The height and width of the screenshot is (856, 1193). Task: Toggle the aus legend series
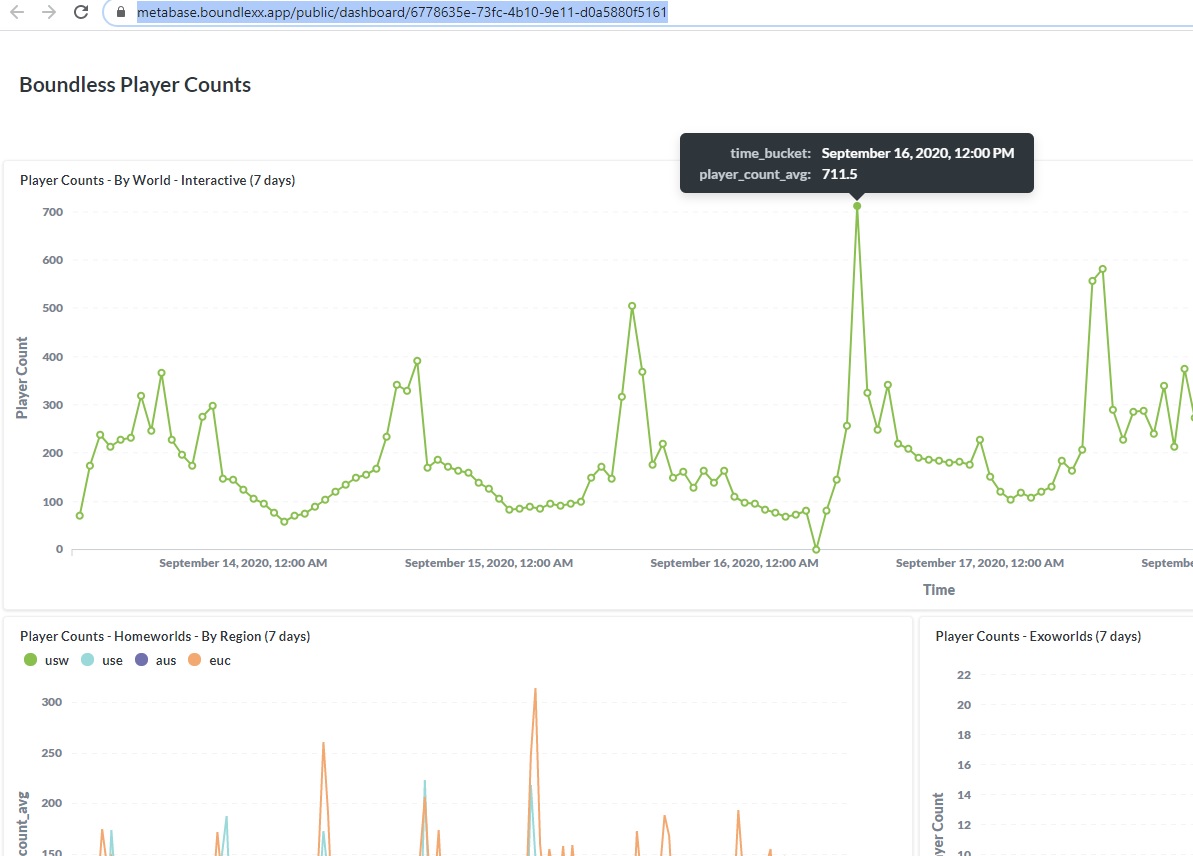[155, 660]
